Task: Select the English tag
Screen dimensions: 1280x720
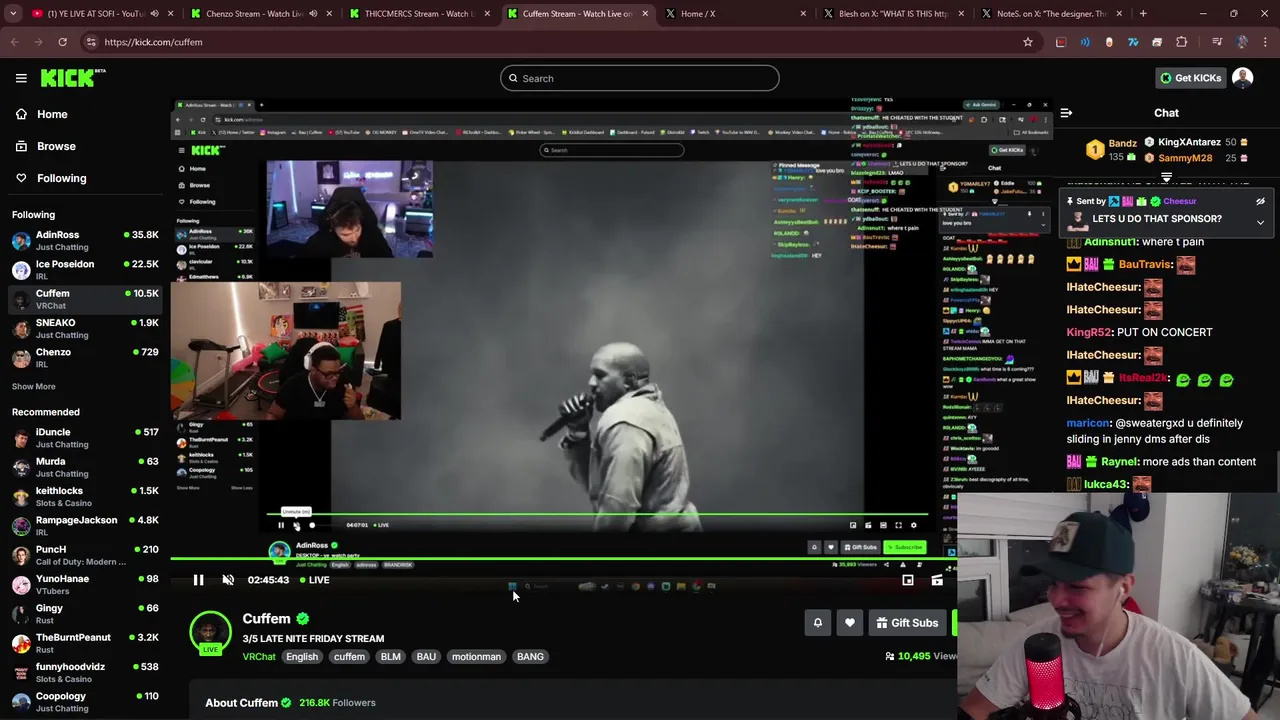Action: click(x=301, y=657)
